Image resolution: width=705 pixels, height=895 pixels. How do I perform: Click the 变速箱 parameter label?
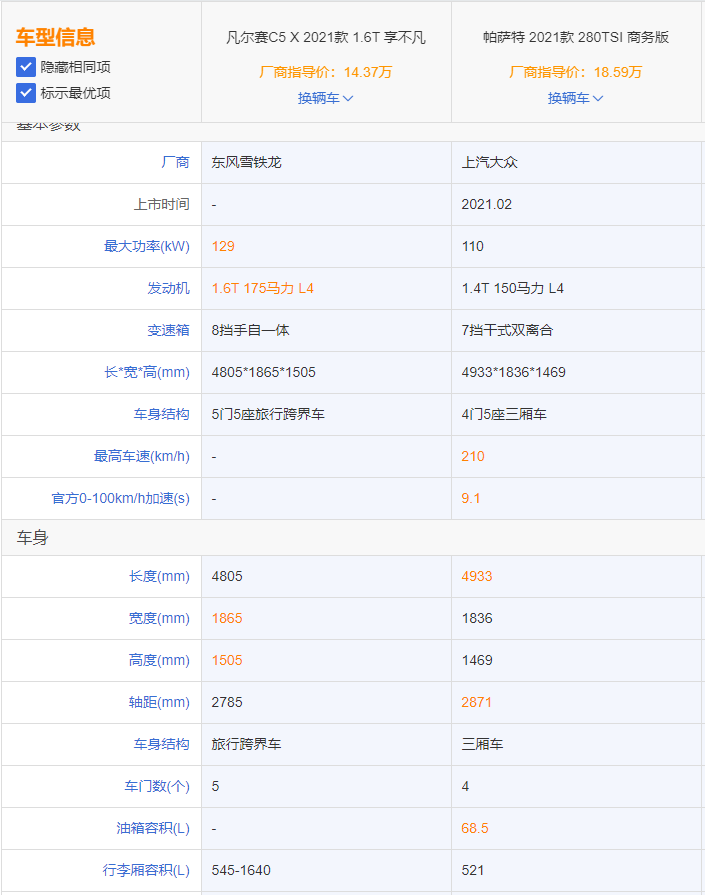pos(168,330)
